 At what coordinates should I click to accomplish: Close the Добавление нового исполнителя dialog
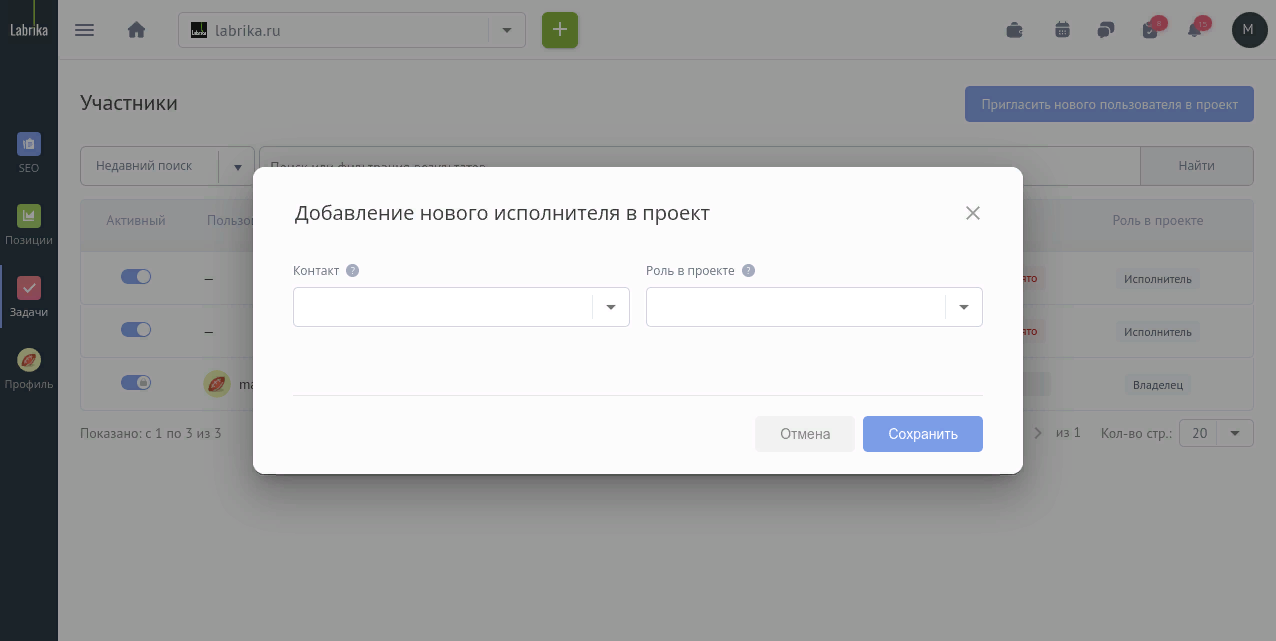pos(973,213)
